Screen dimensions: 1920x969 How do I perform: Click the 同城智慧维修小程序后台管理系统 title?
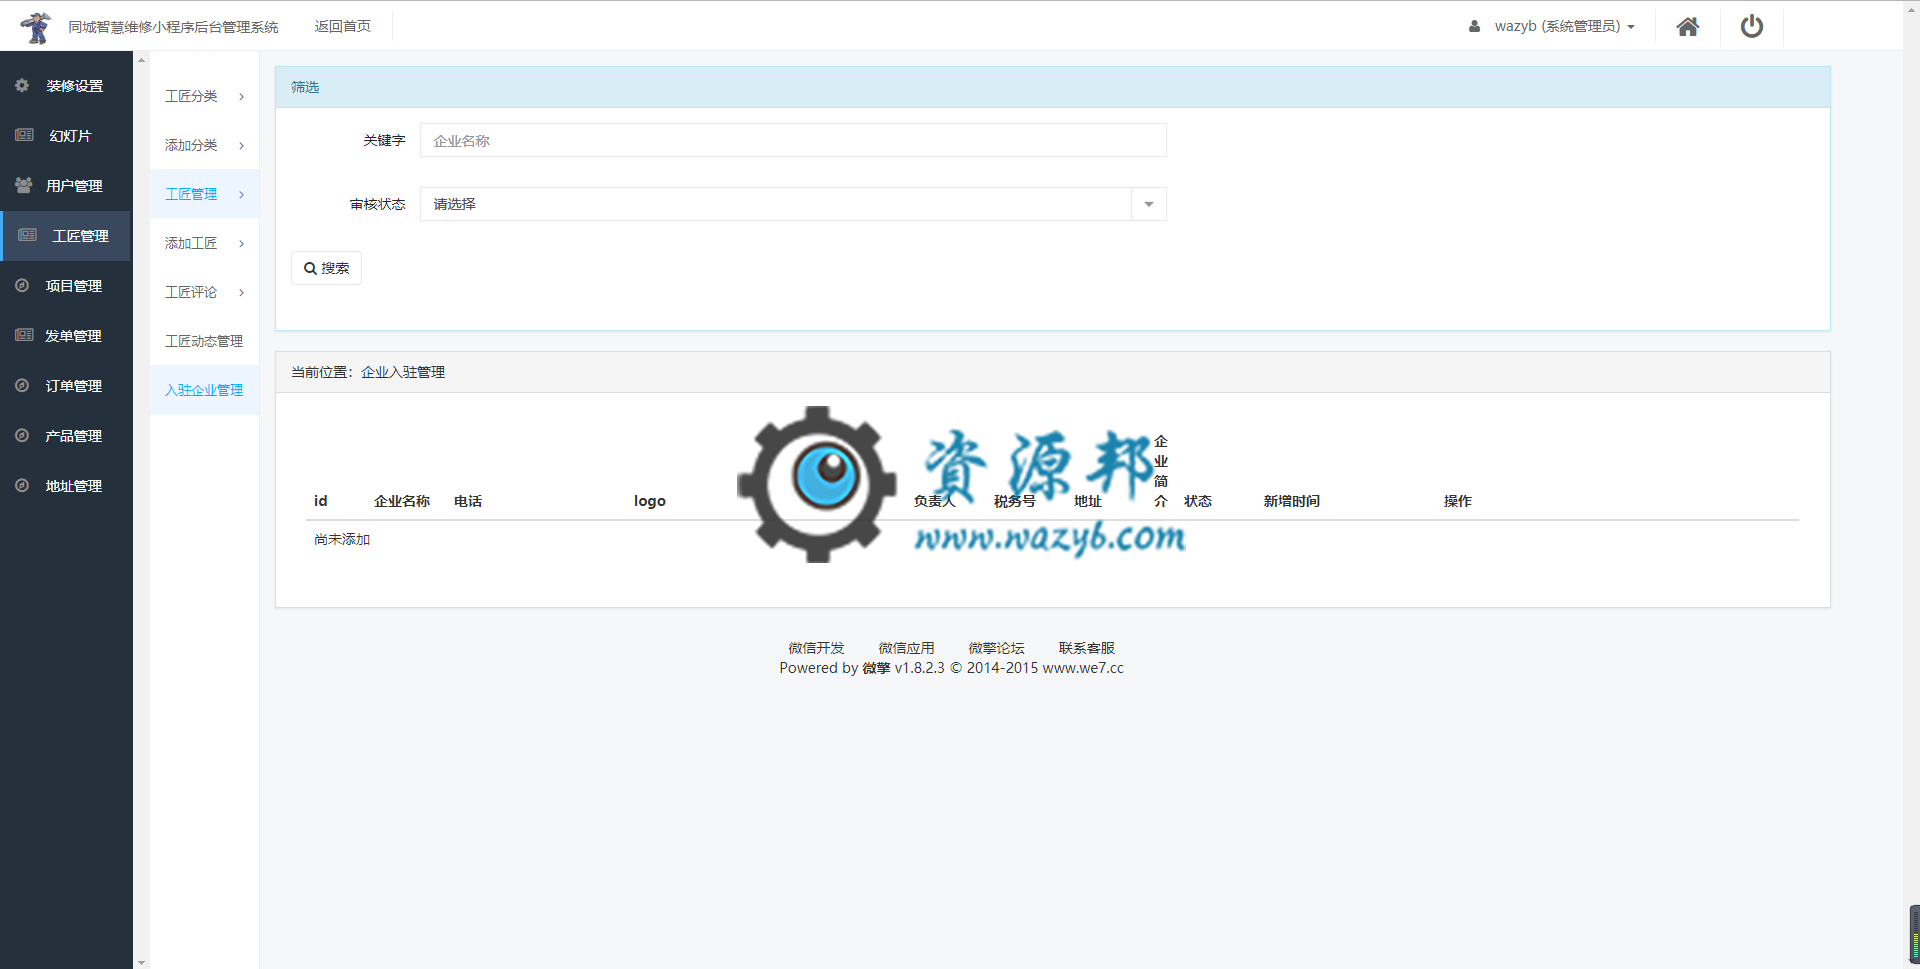[x=173, y=27]
